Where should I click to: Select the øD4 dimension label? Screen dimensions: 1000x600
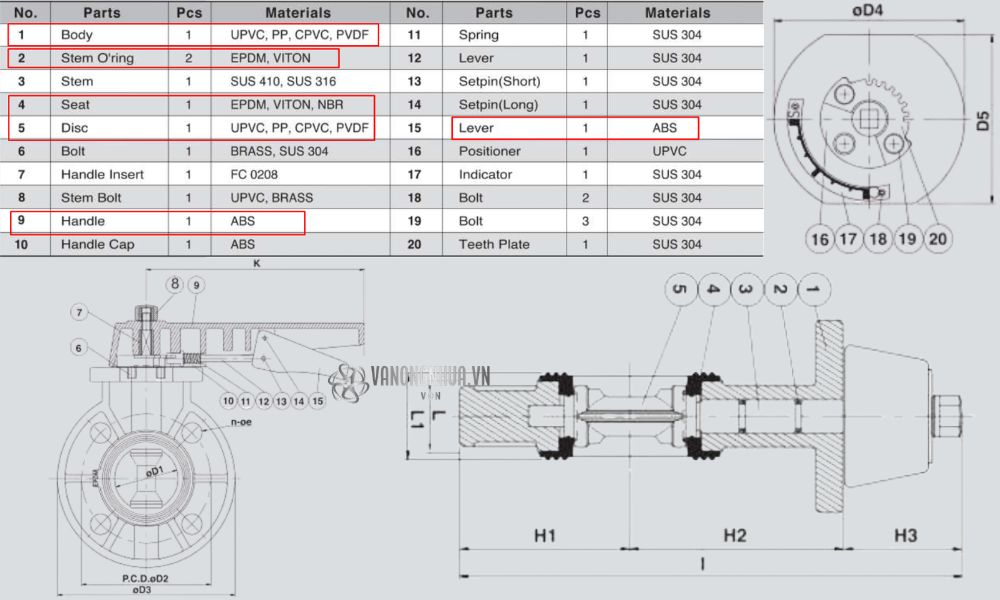tap(866, 12)
